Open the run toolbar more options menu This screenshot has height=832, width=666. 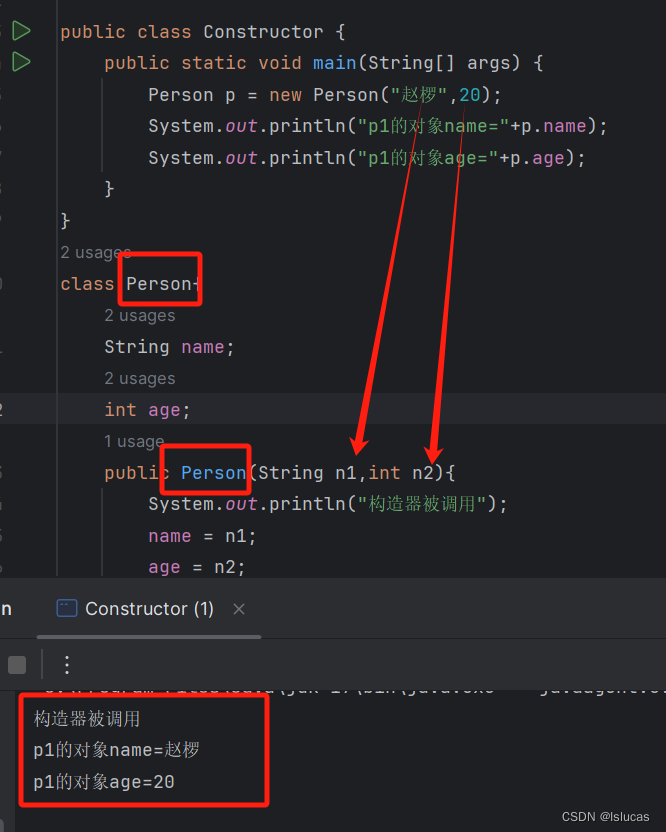pyautogui.click(x=67, y=664)
